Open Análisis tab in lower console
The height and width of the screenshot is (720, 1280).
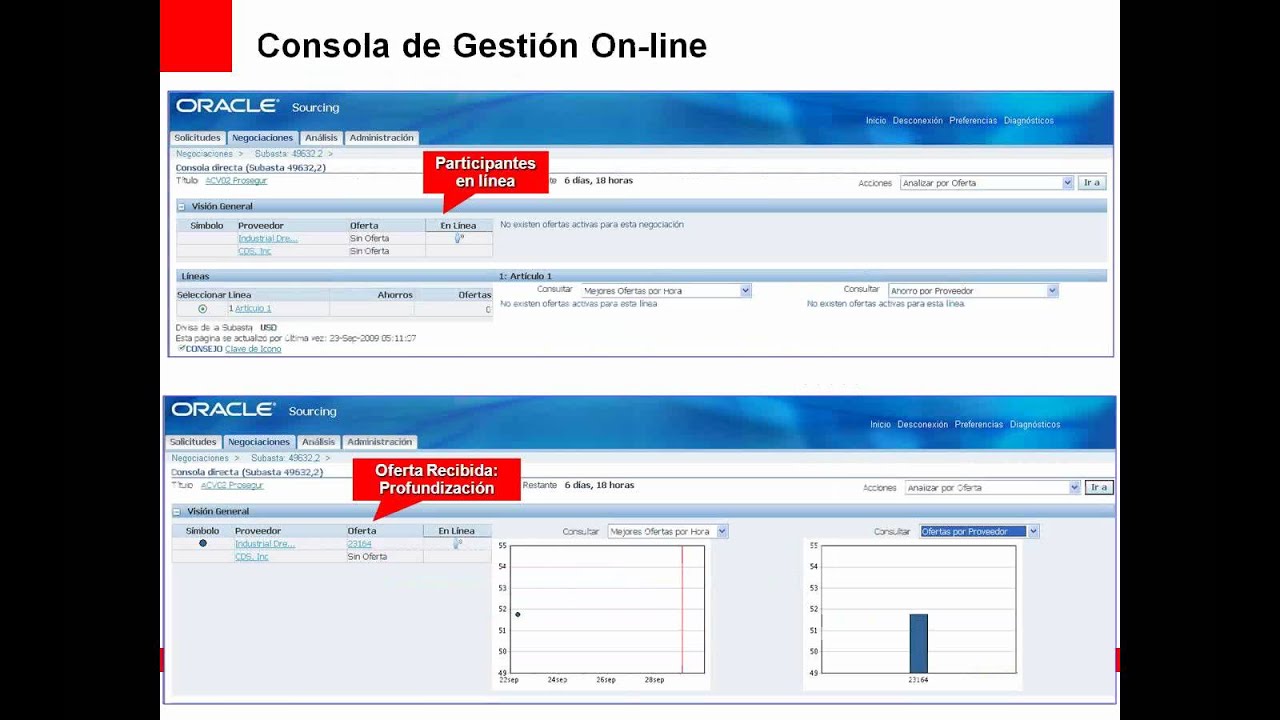(x=319, y=442)
